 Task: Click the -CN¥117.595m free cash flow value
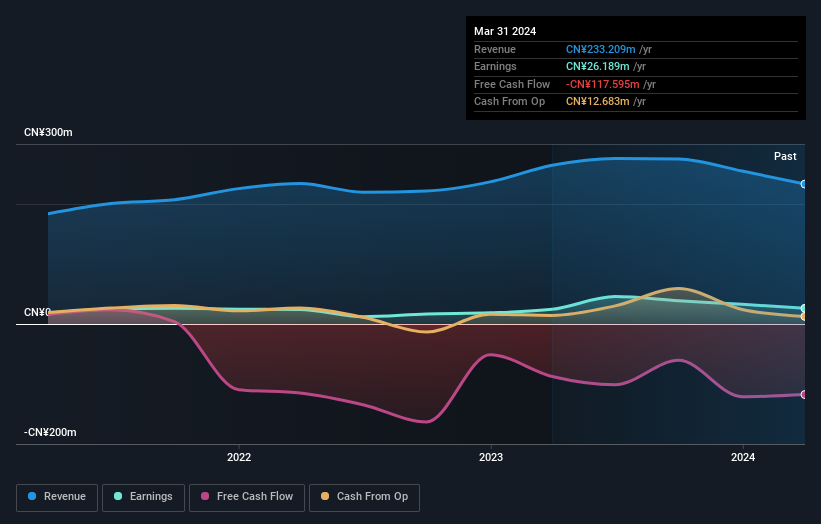pyautogui.click(x=603, y=84)
